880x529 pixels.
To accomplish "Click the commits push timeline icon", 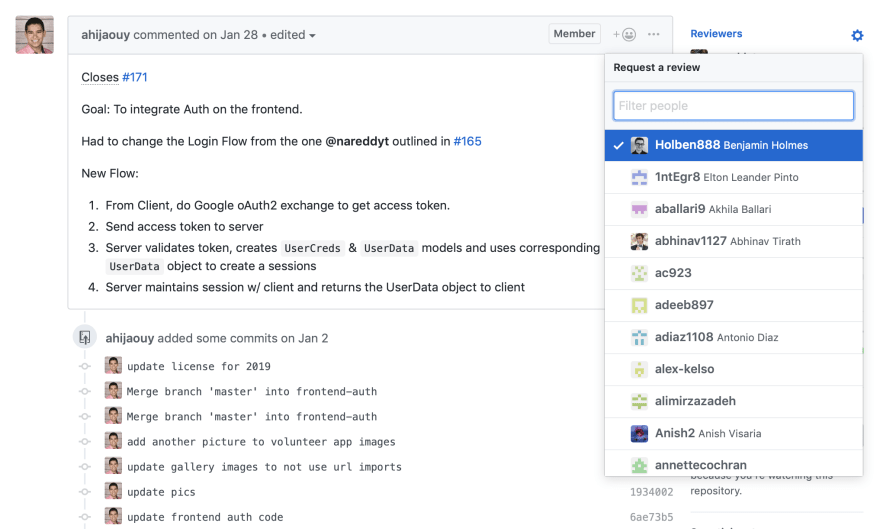I will [x=85, y=337].
